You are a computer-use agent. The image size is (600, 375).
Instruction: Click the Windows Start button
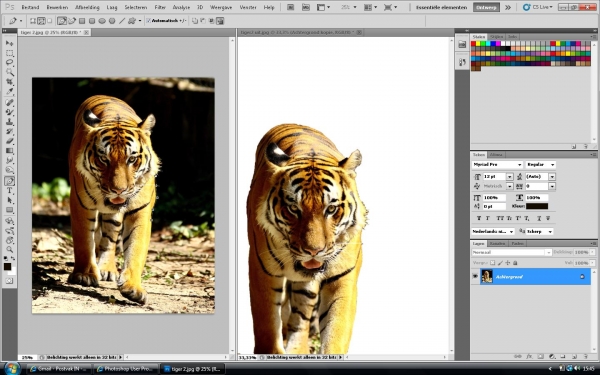[x=12, y=369]
